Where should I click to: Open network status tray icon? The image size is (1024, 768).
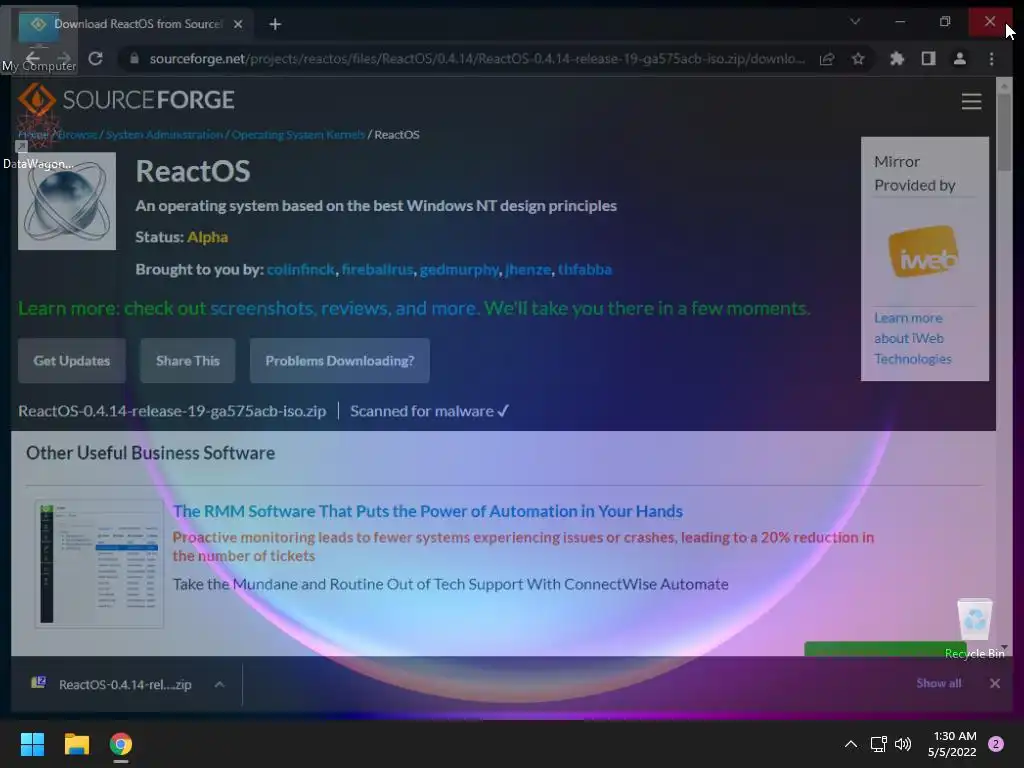point(878,744)
